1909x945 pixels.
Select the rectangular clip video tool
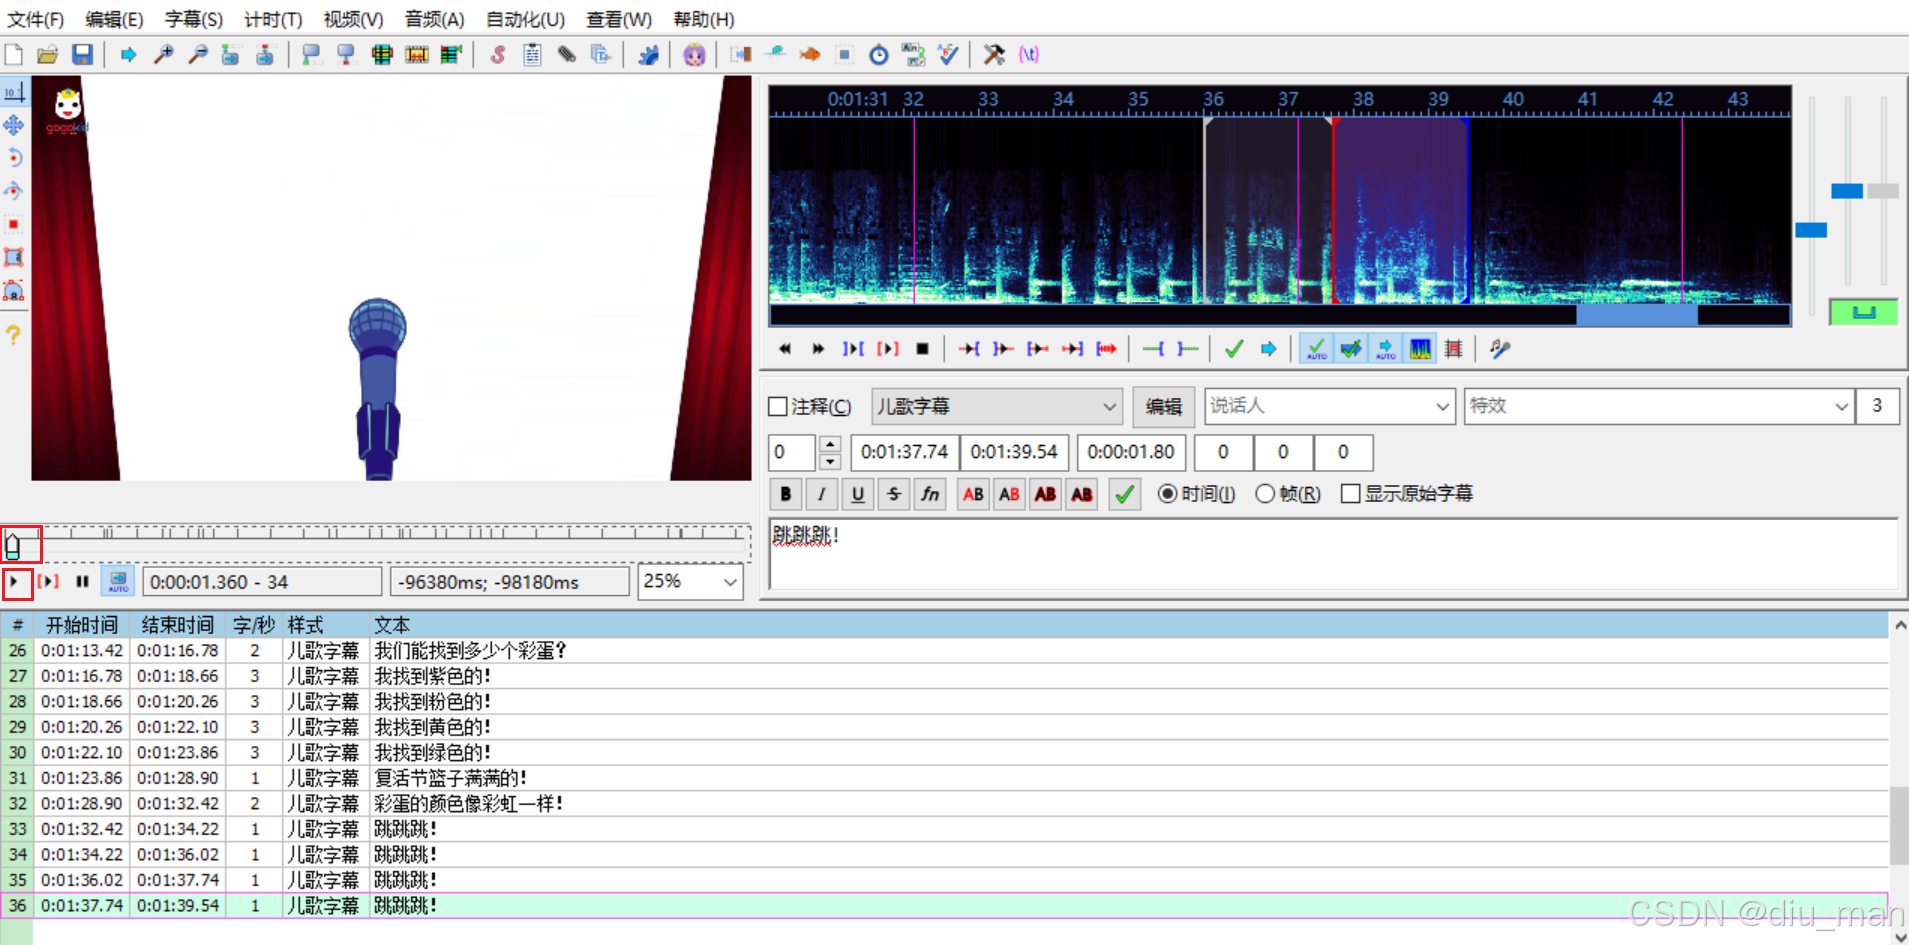(14, 258)
